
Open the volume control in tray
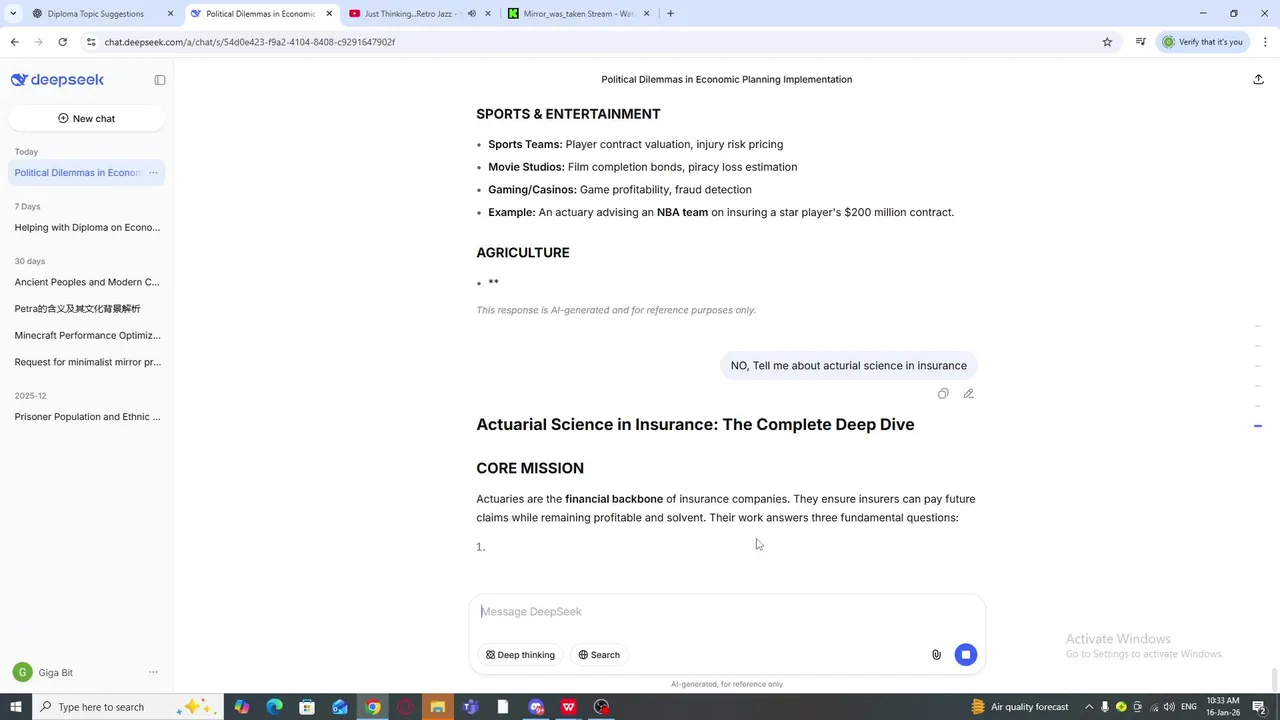click(1168, 707)
